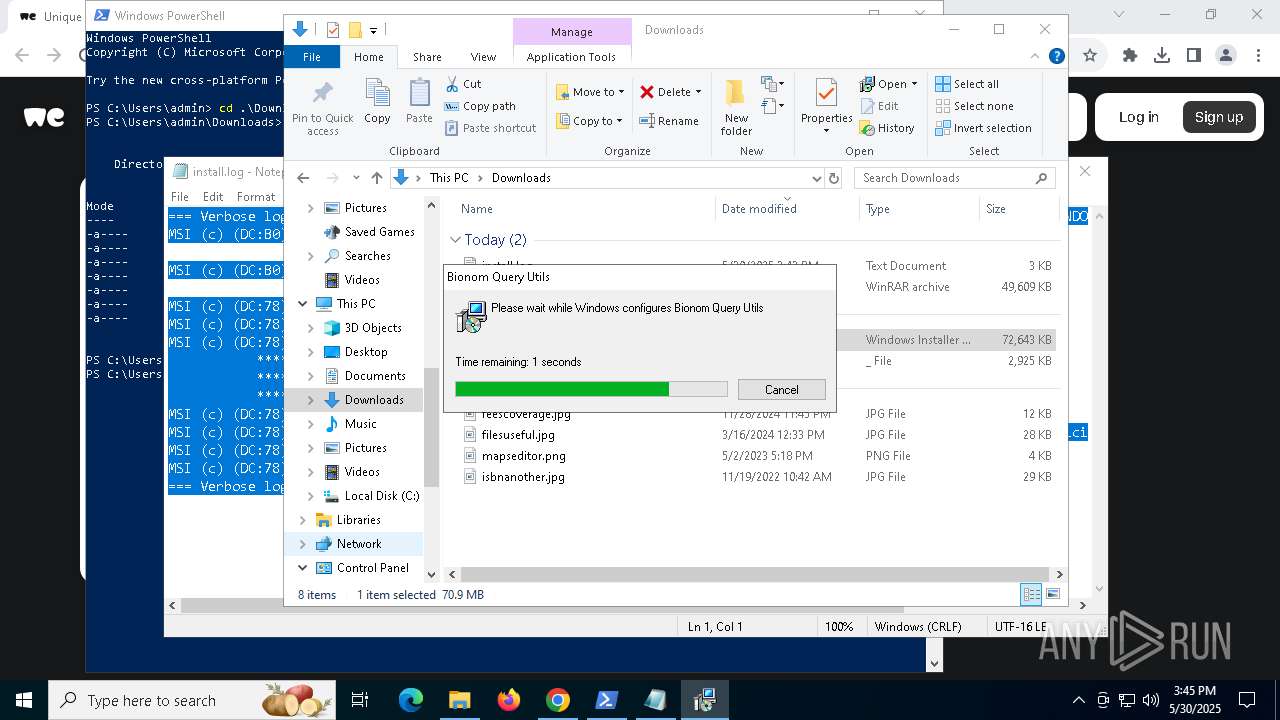The width and height of the screenshot is (1280, 720).
Task: Click the Delete ribbon button
Action: click(670, 92)
